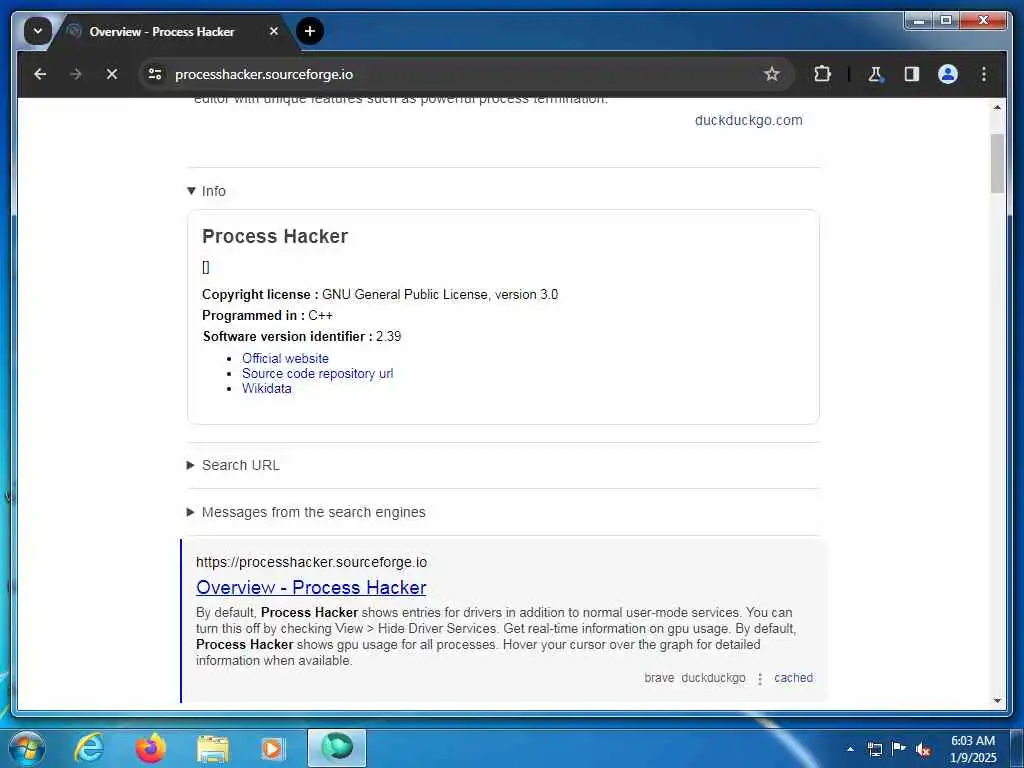Open the cached version link

tap(793, 679)
